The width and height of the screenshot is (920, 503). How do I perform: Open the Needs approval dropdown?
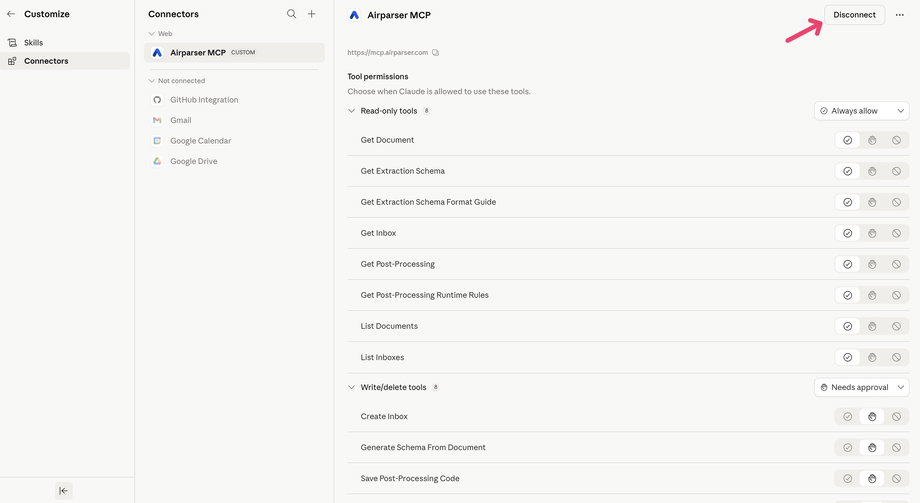pyautogui.click(x=861, y=387)
